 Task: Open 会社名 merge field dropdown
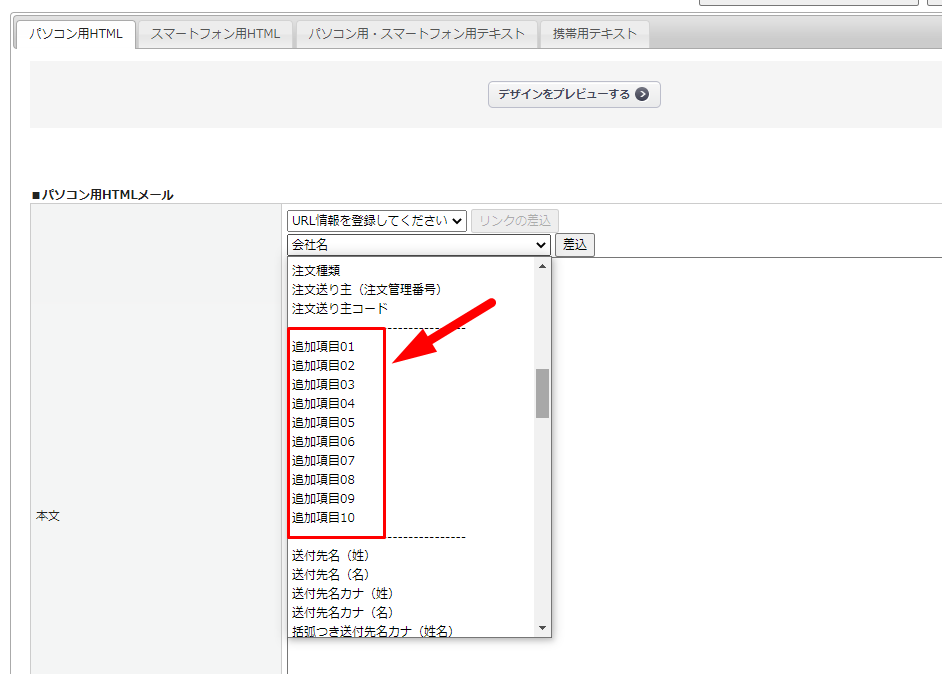pyautogui.click(x=419, y=244)
